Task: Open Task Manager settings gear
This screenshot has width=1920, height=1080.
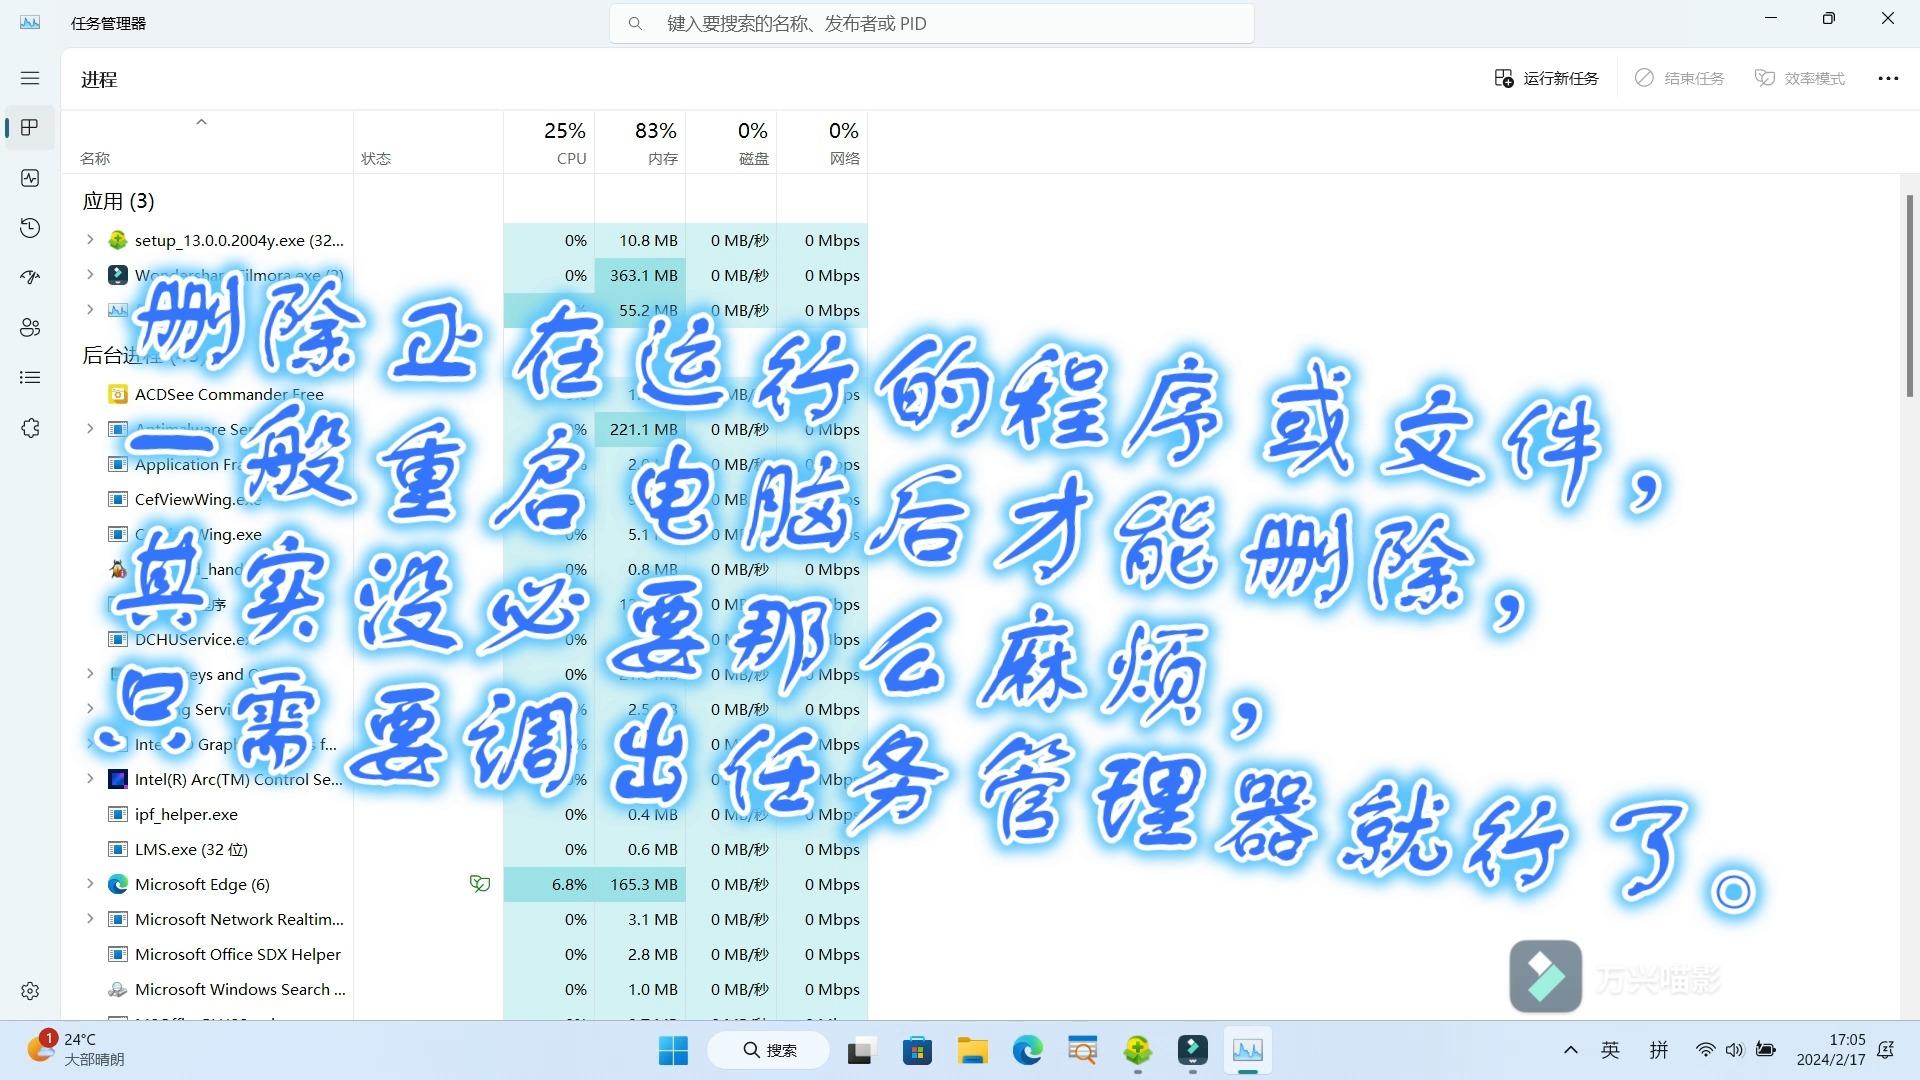Action: point(30,990)
